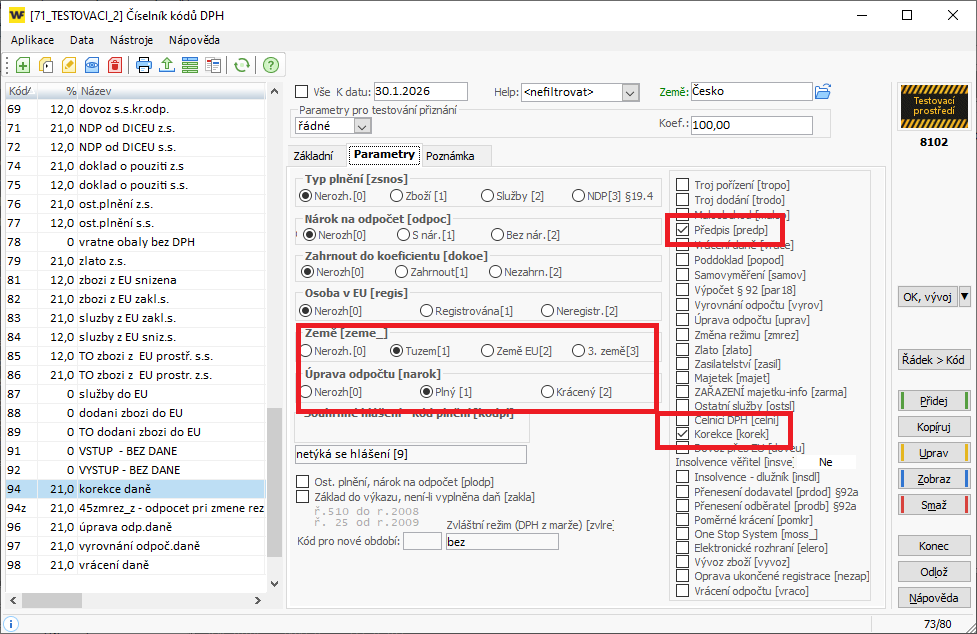Click the Smaž button
This screenshot has width=977, height=634.
pyautogui.click(x=934, y=505)
